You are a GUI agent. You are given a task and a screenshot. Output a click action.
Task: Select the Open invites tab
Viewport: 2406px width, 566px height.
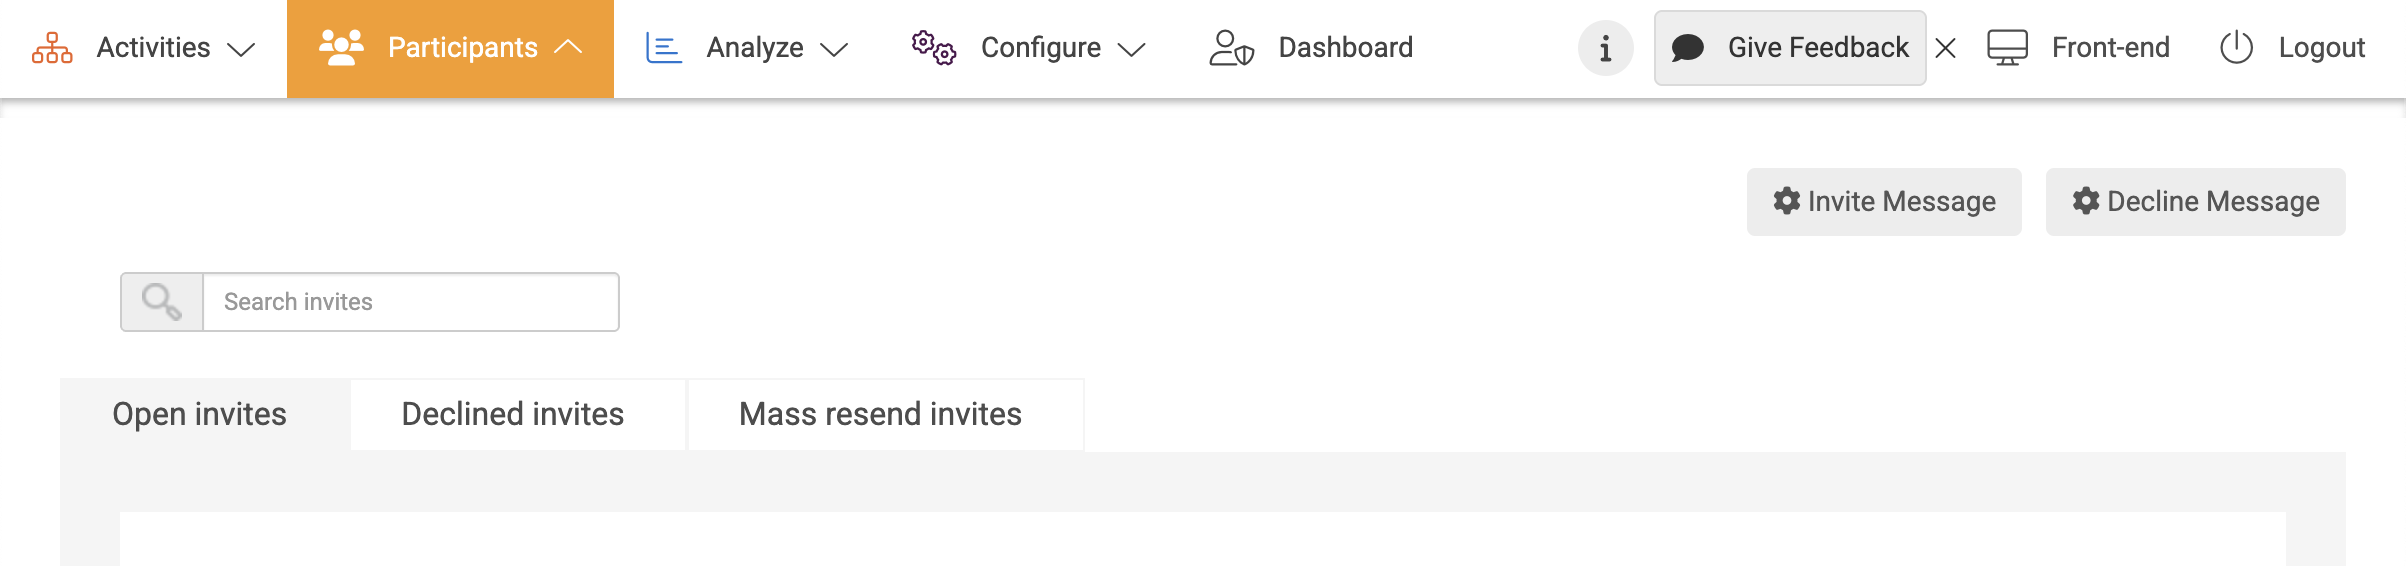click(199, 414)
